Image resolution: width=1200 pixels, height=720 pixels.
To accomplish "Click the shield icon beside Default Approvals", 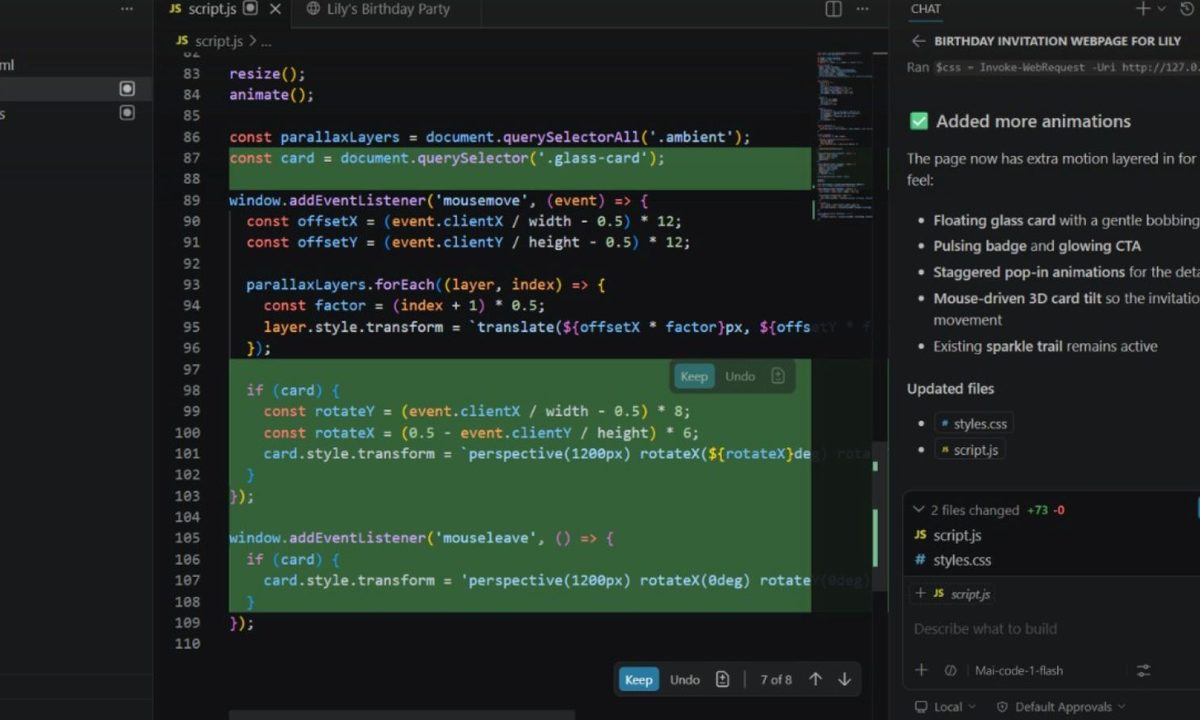I will 1002,707.
